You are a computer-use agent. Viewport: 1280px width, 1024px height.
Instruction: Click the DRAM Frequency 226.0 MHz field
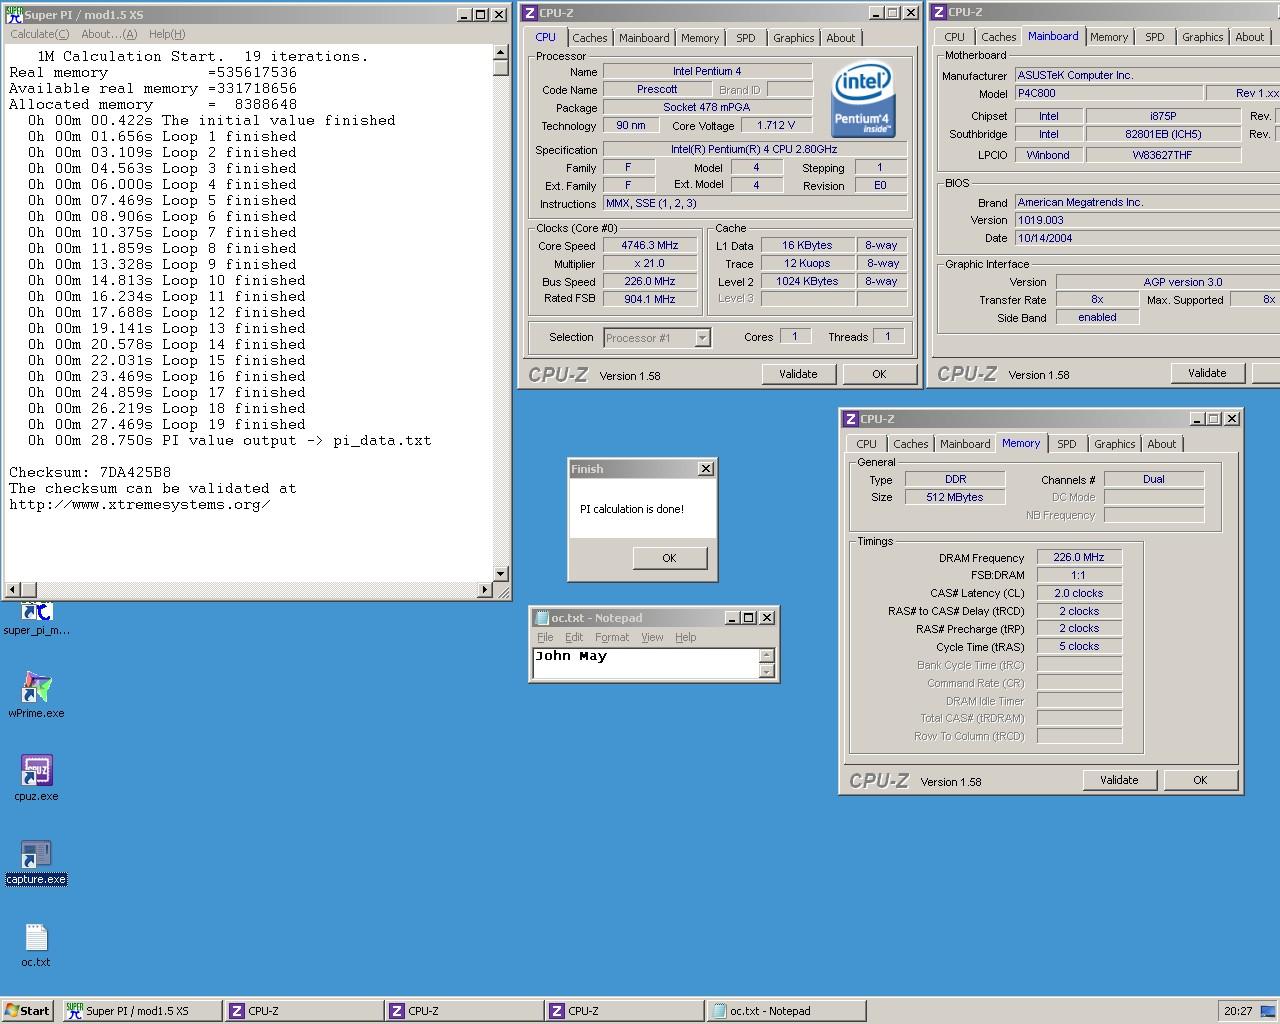[1079, 558]
